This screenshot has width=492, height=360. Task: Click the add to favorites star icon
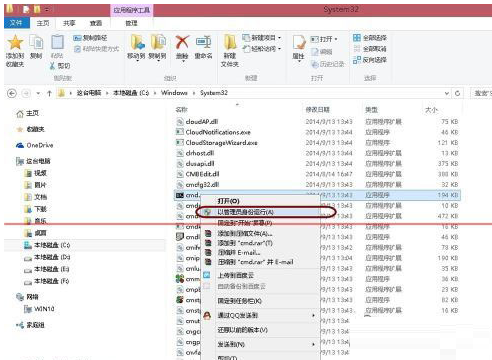[15, 42]
